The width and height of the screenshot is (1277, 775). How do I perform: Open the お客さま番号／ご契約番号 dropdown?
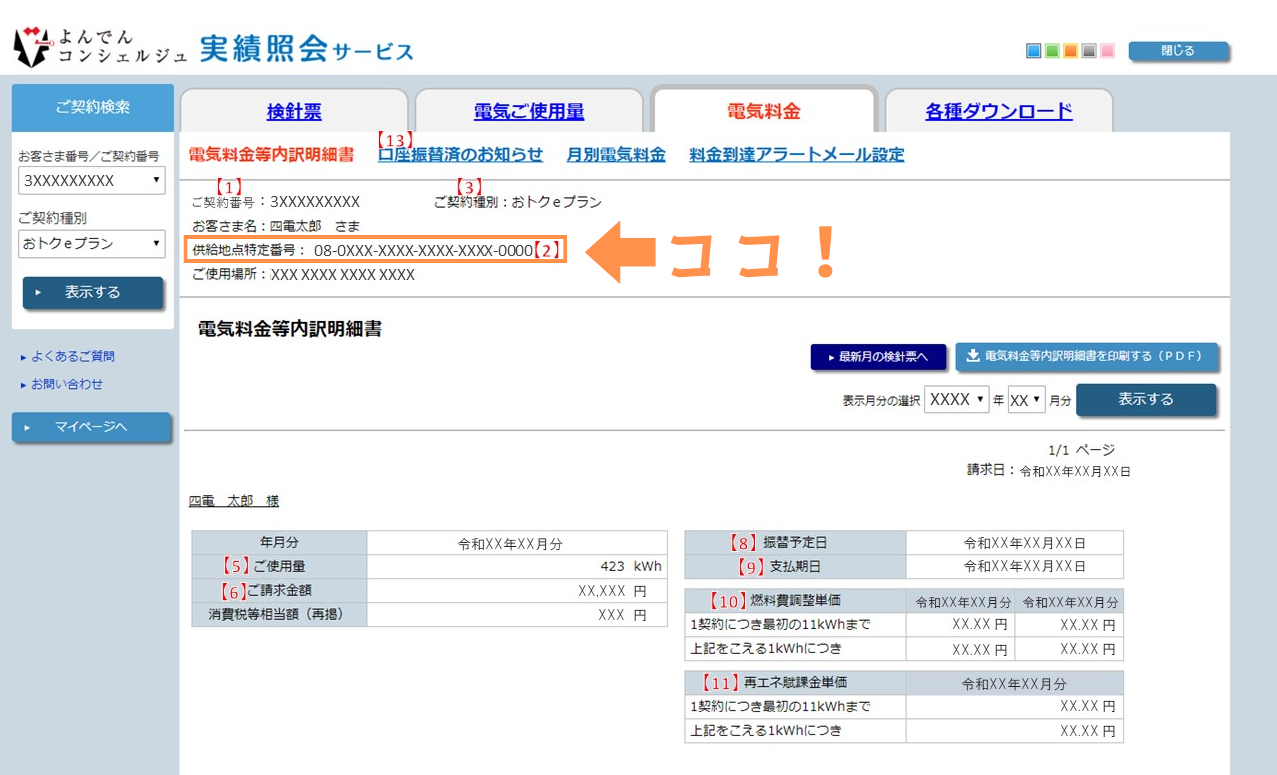92,181
